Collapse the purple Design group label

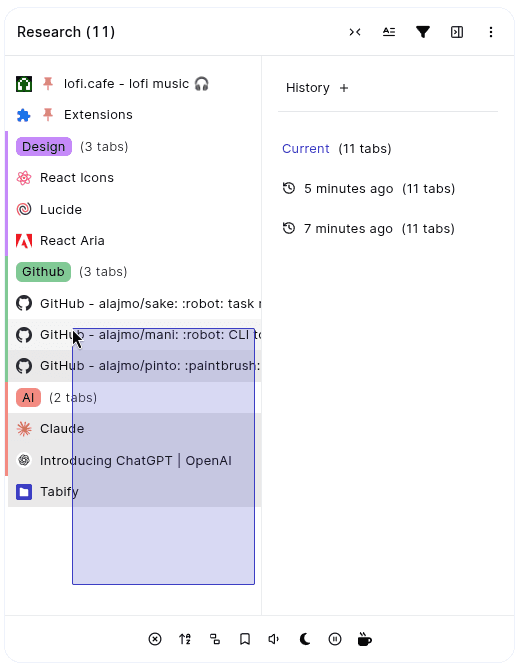(x=44, y=146)
